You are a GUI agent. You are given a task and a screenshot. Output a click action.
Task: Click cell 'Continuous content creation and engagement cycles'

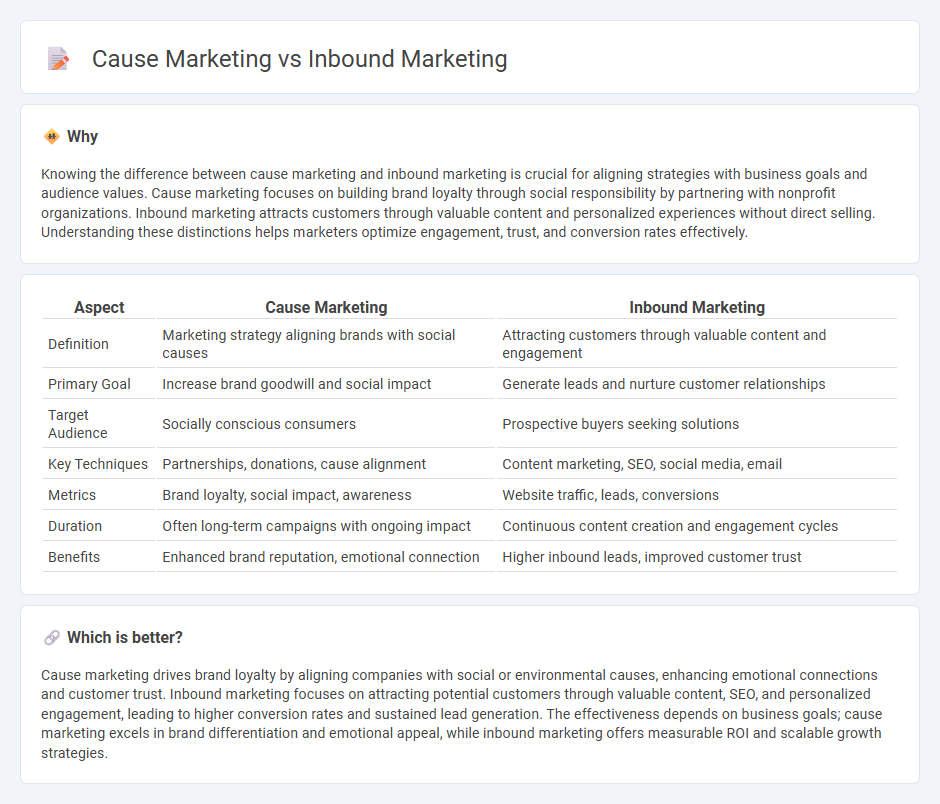coord(697,526)
